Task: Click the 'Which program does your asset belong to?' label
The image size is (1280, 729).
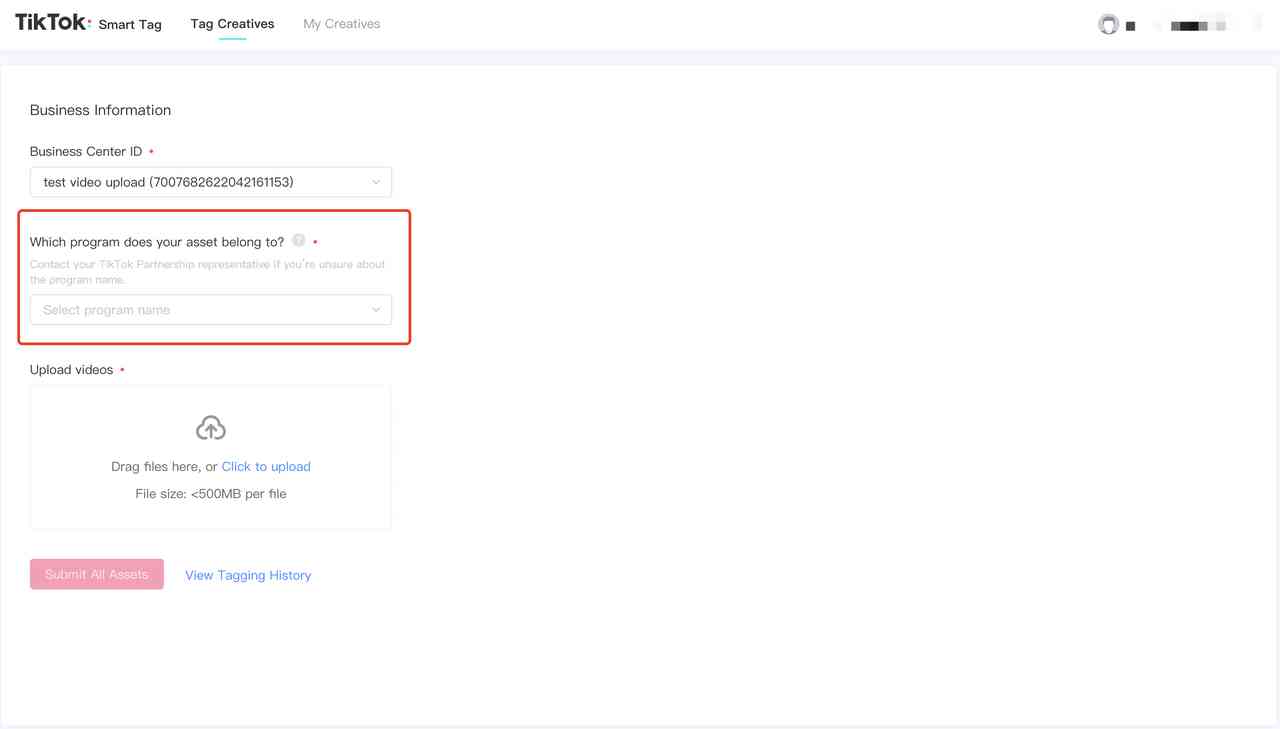Action: (x=157, y=242)
